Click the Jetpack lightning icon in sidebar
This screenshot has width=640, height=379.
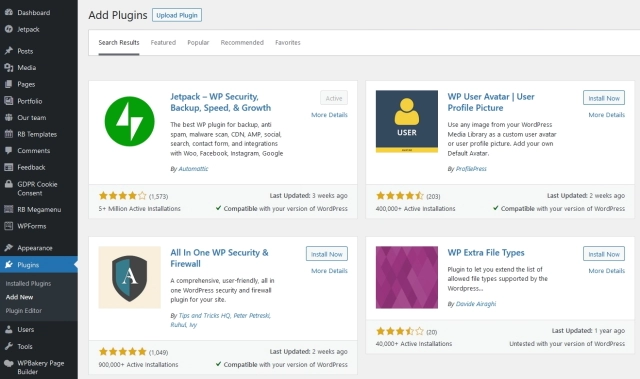tap(9, 29)
